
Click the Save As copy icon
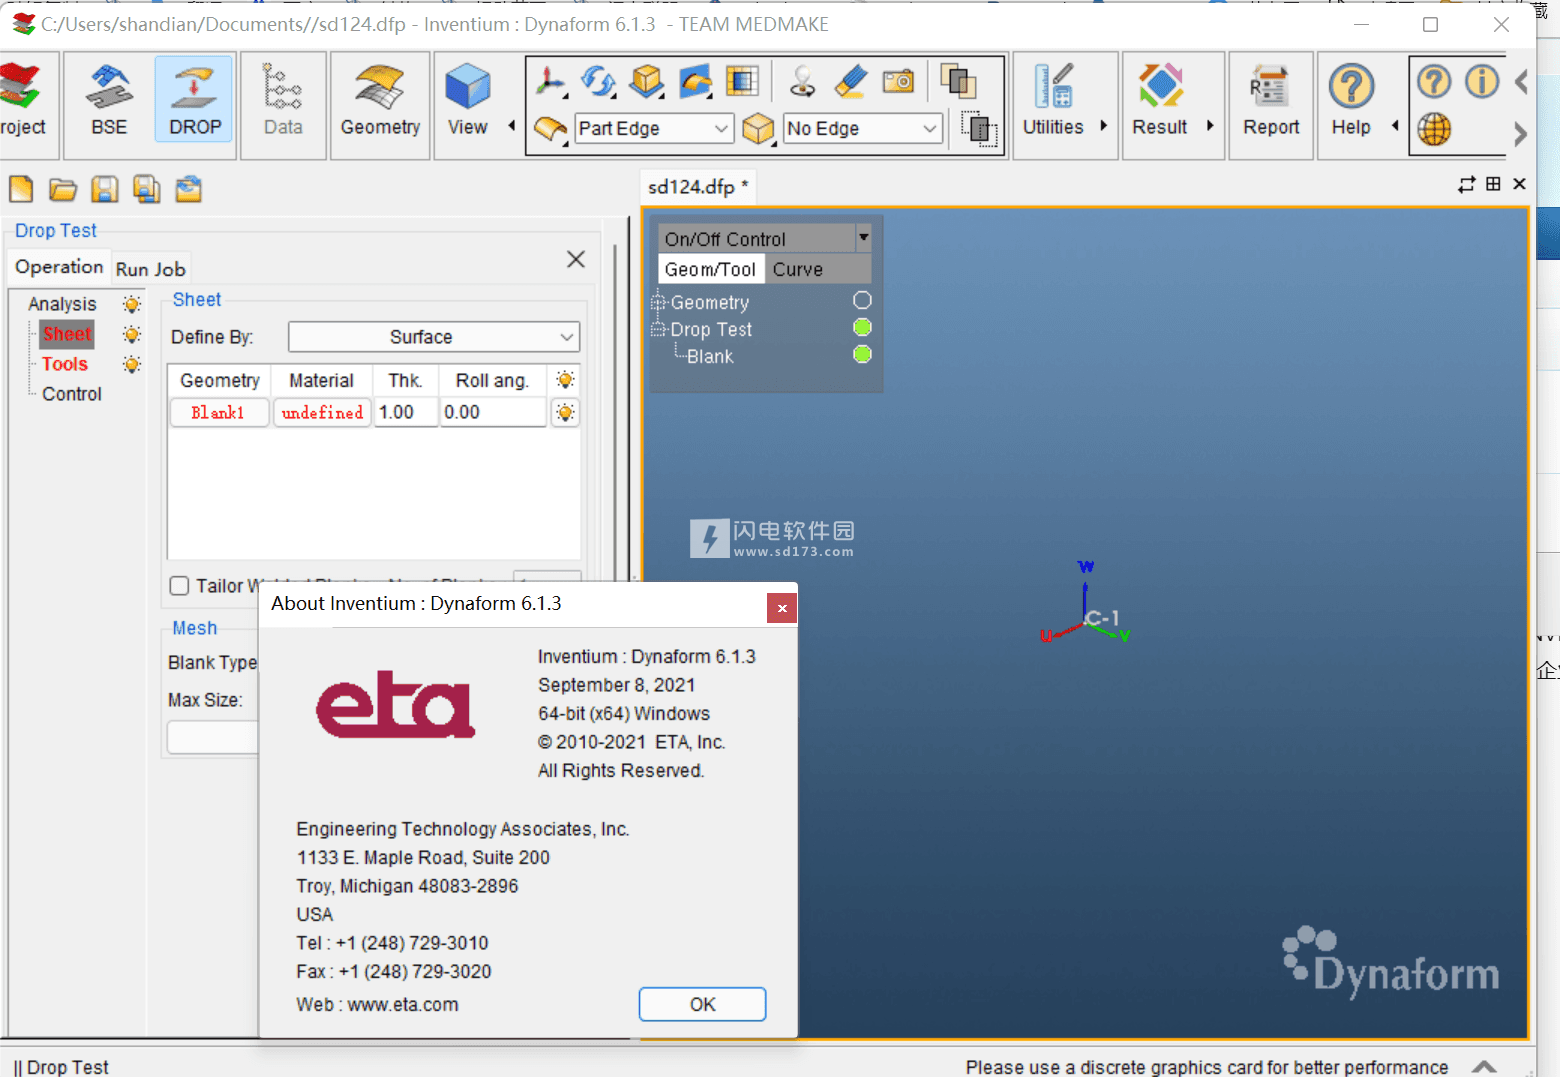(147, 189)
